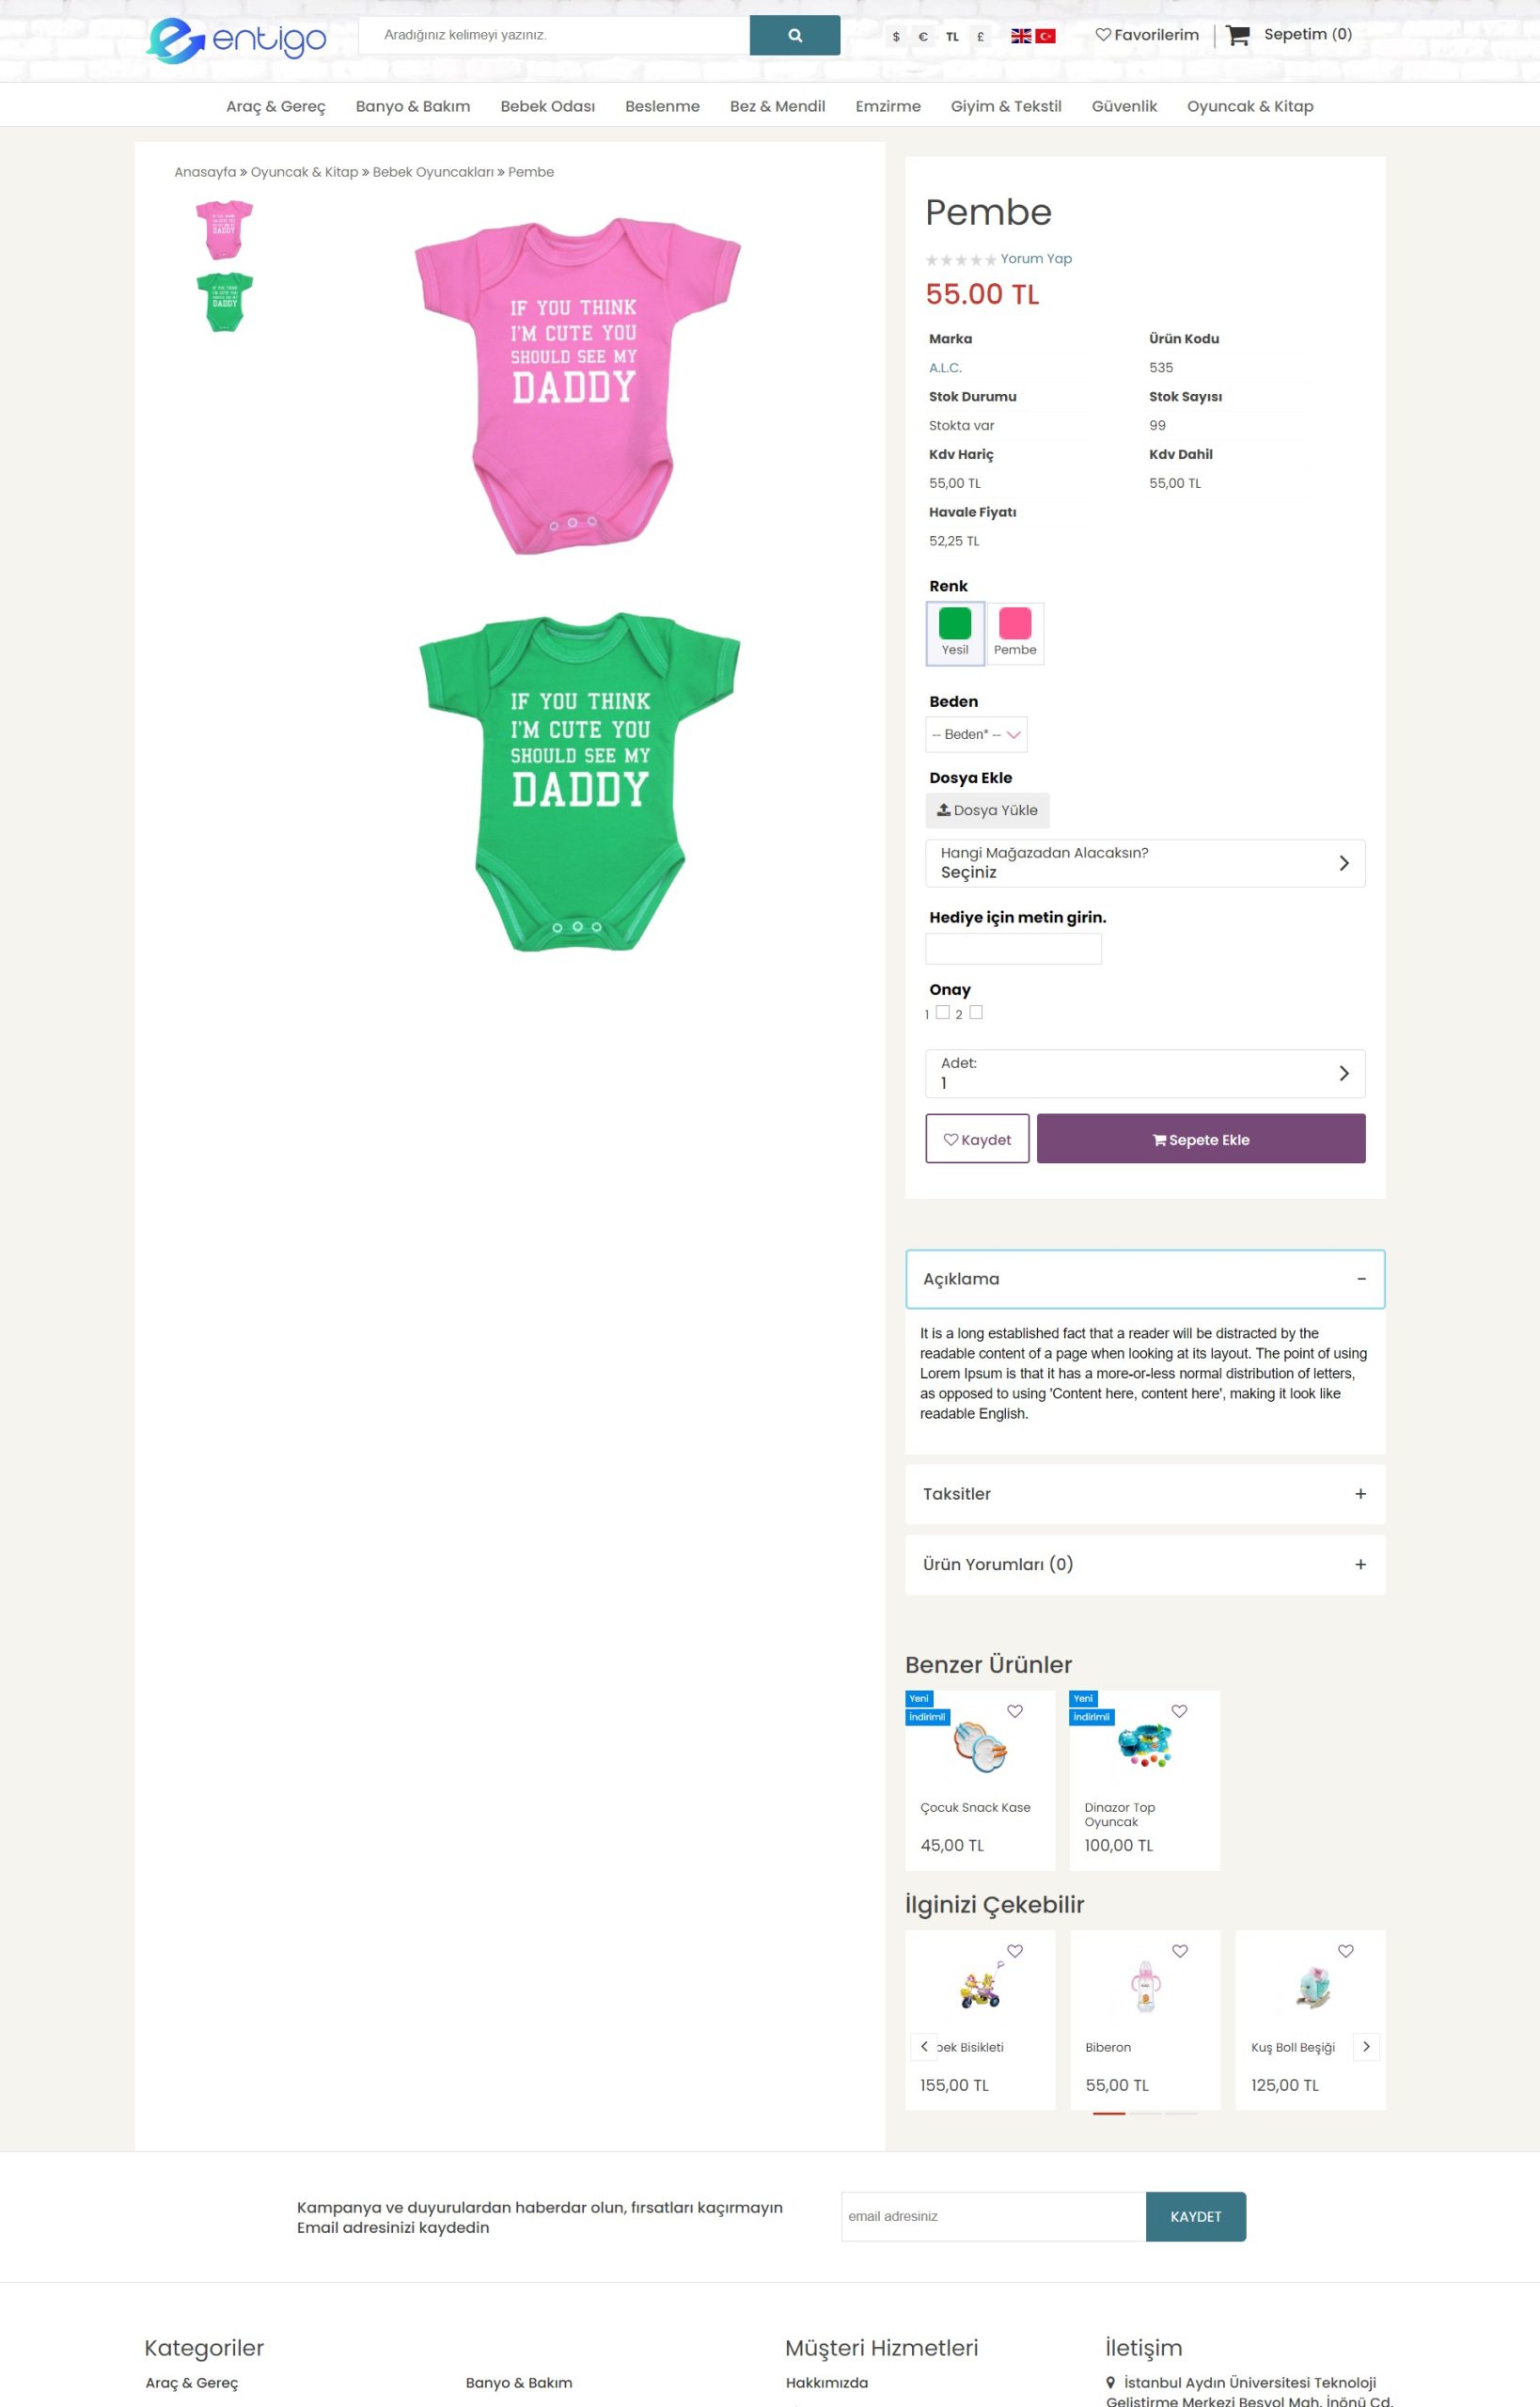The width and height of the screenshot is (1540, 2407).
Task: Open Bebek Odası category menu
Action: tap(548, 106)
